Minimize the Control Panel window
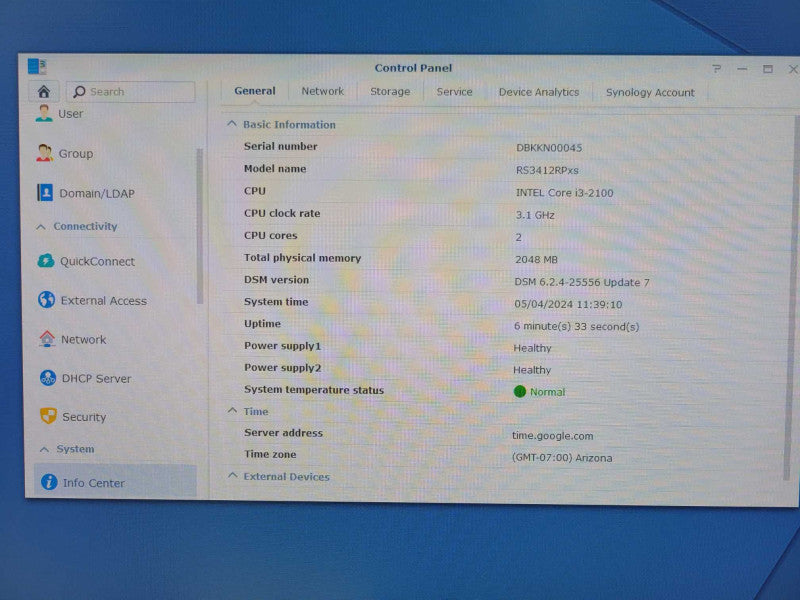 click(742, 69)
